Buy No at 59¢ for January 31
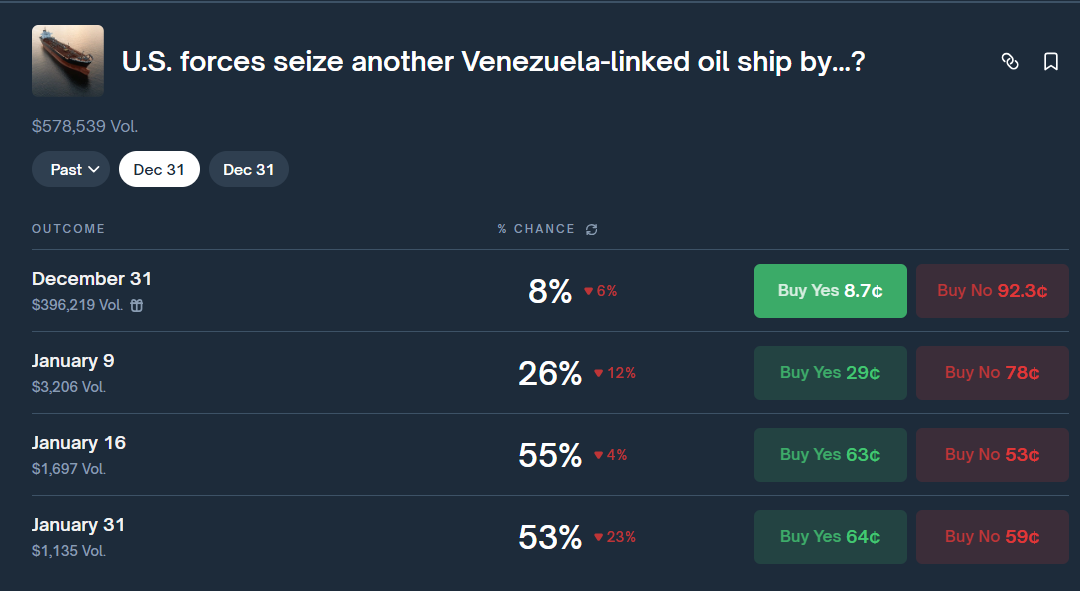This screenshot has height=591, width=1080. [x=992, y=536]
